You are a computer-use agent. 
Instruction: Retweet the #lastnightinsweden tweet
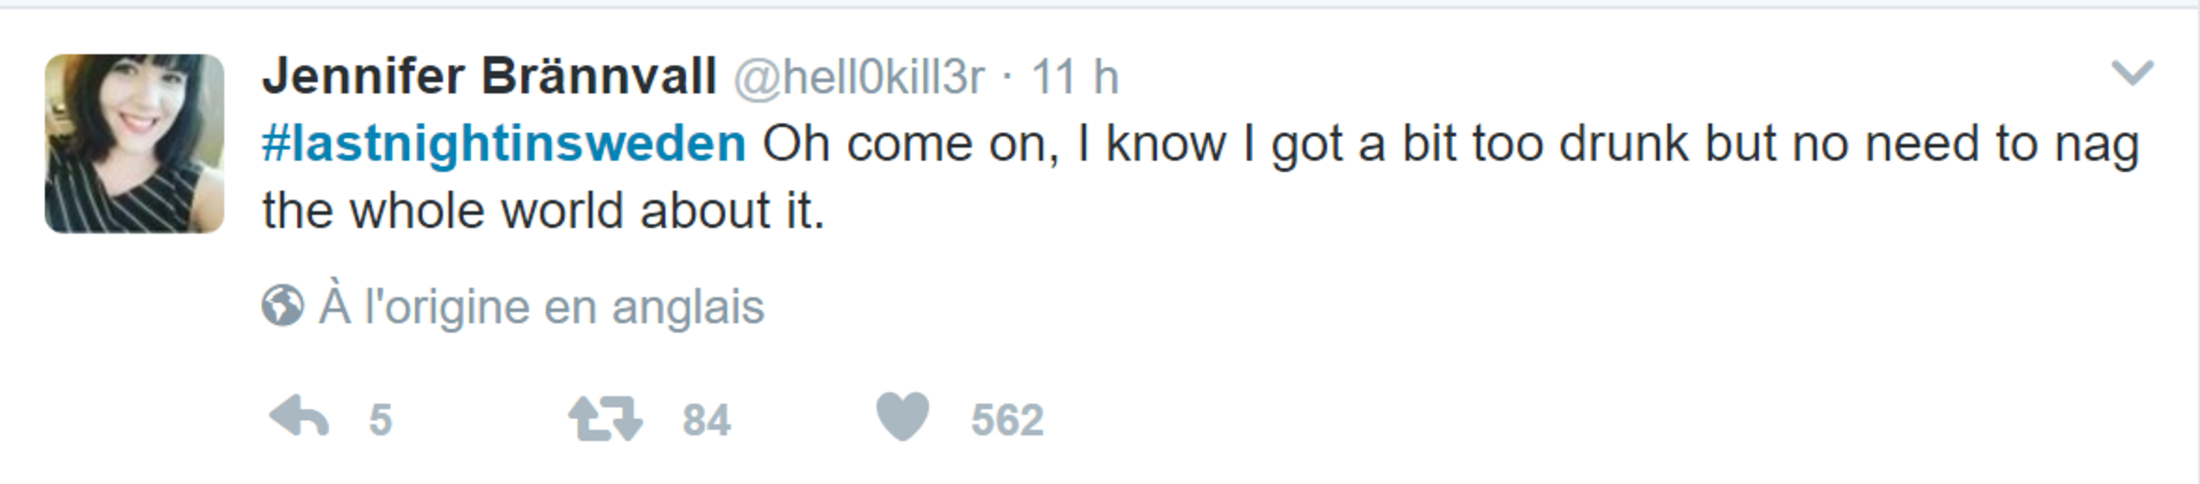[605, 419]
